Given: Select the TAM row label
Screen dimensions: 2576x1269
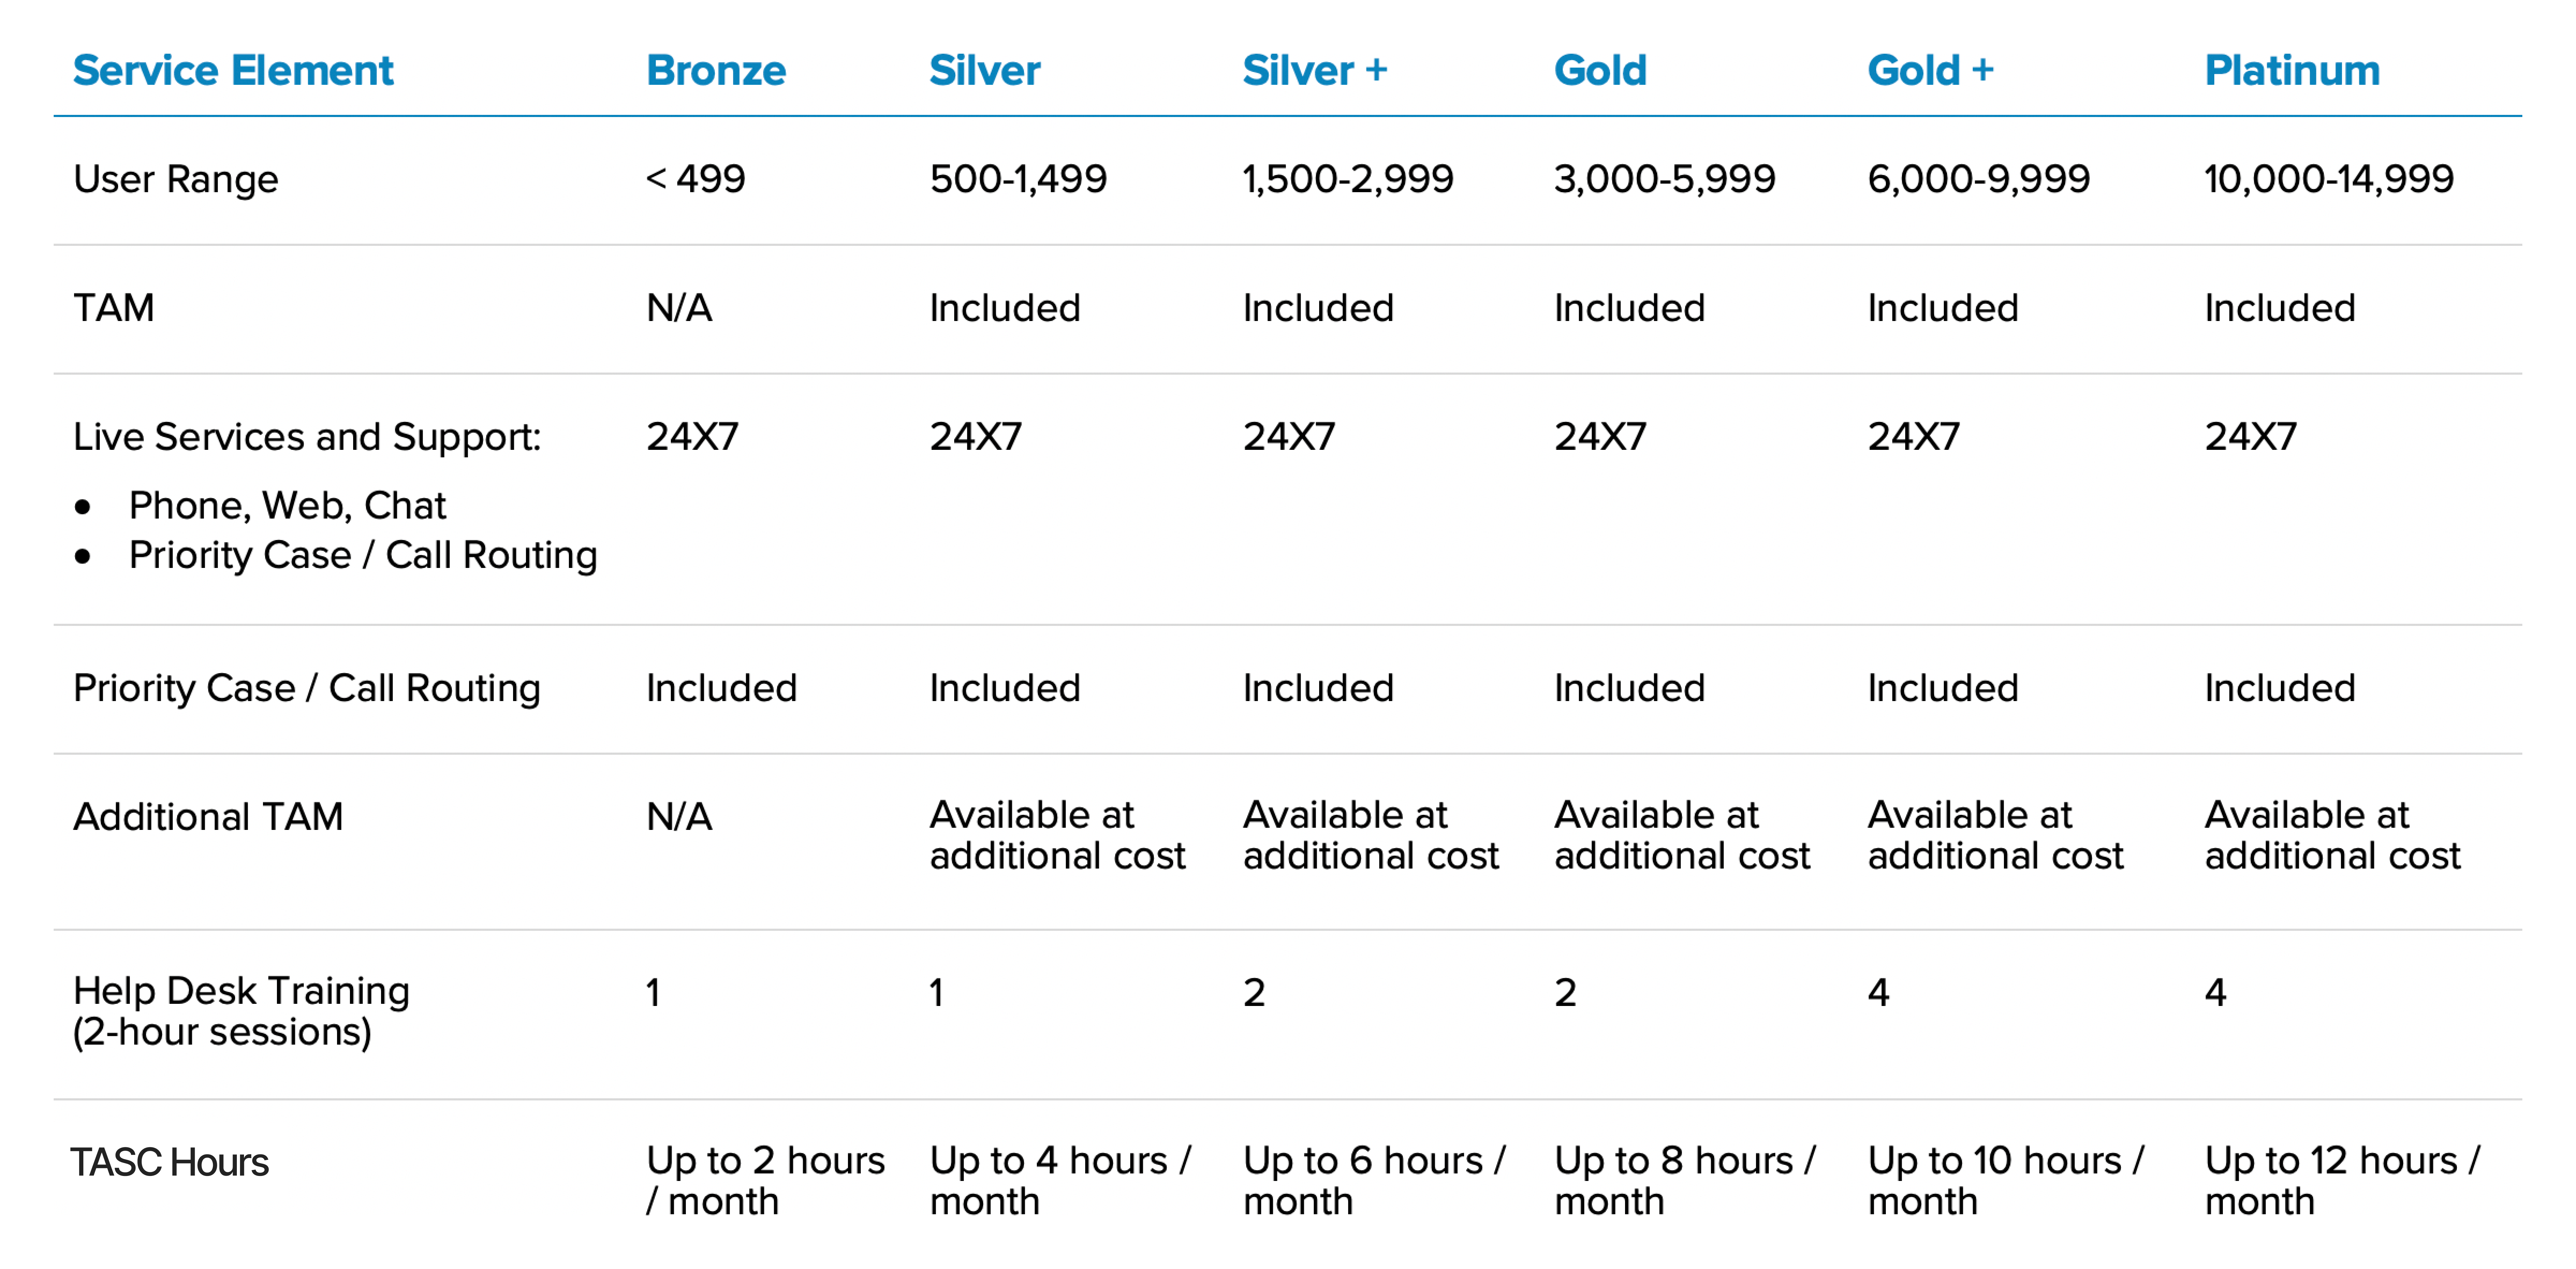Looking at the screenshot, I should [114, 308].
